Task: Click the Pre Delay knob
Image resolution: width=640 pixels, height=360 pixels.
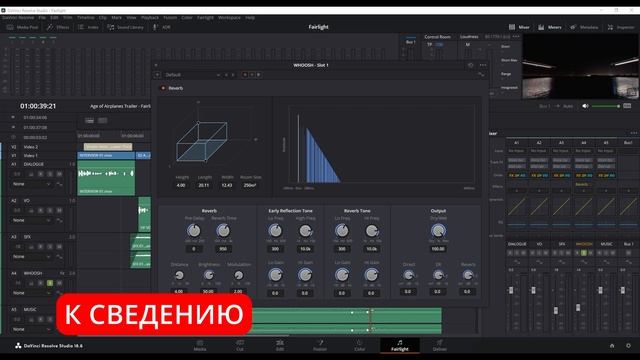Action: 194,231
